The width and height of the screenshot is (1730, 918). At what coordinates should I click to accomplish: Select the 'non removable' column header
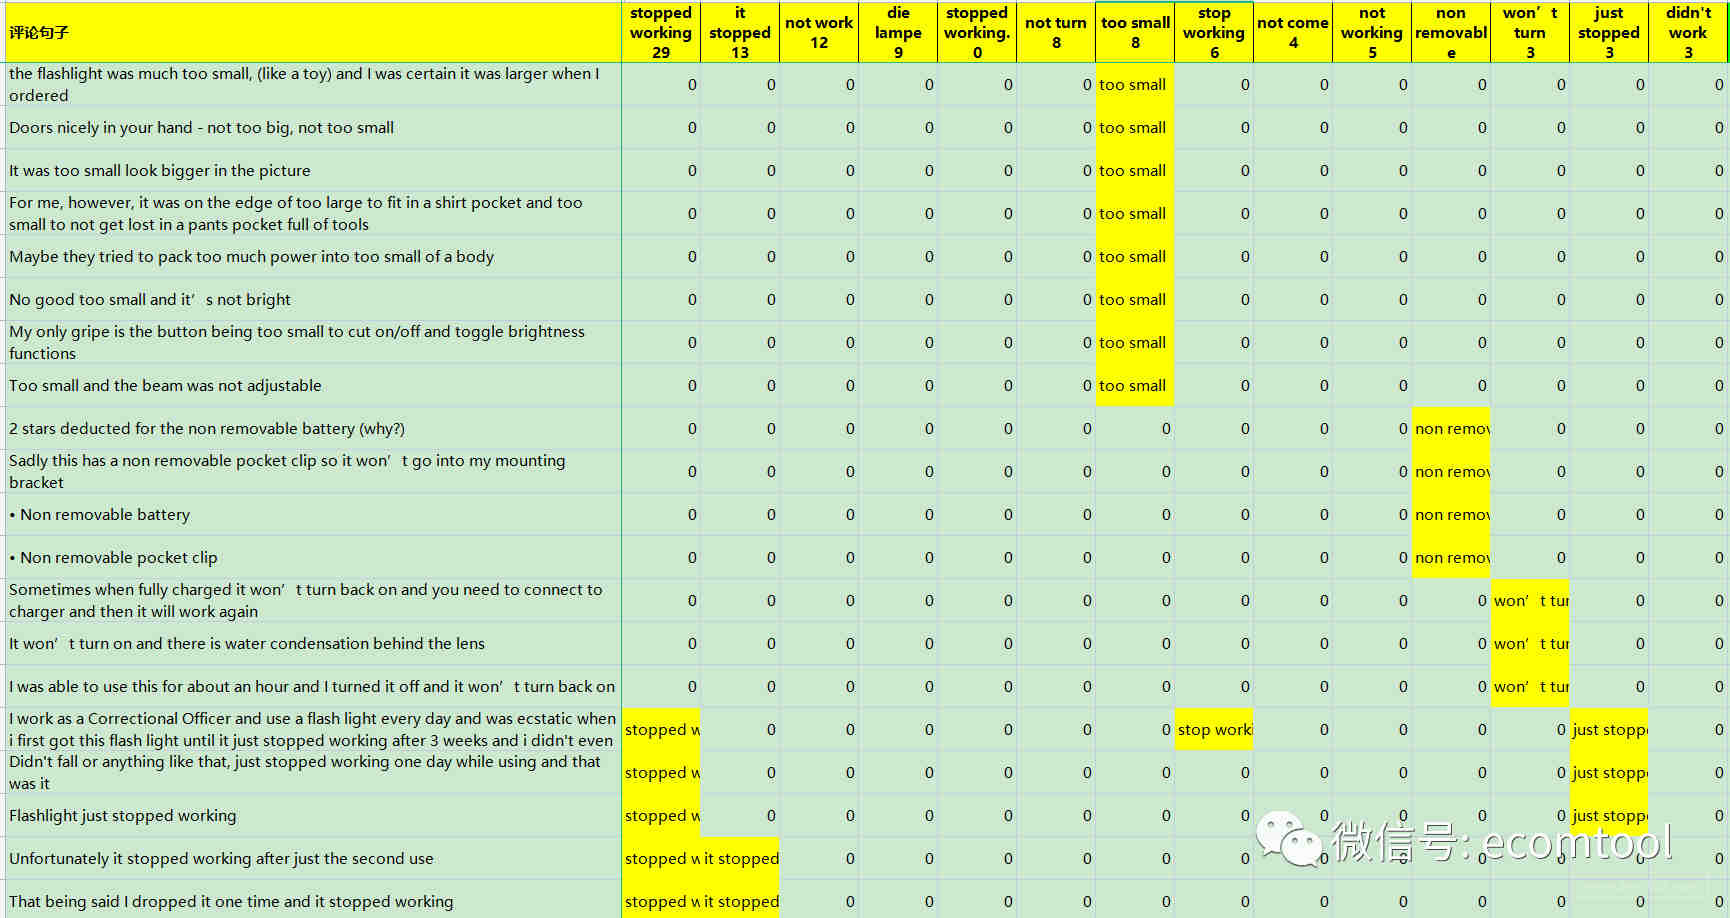pyautogui.click(x=1451, y=32)
